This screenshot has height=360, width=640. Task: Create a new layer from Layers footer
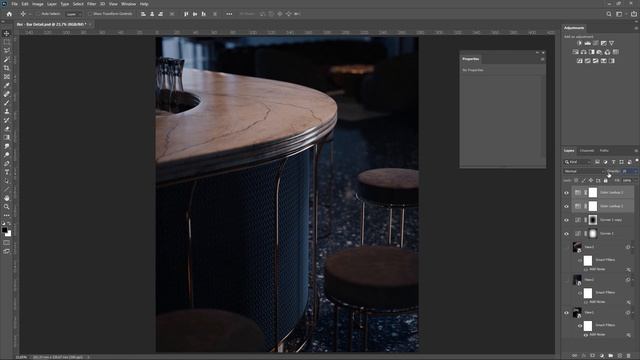click(620, 356)
